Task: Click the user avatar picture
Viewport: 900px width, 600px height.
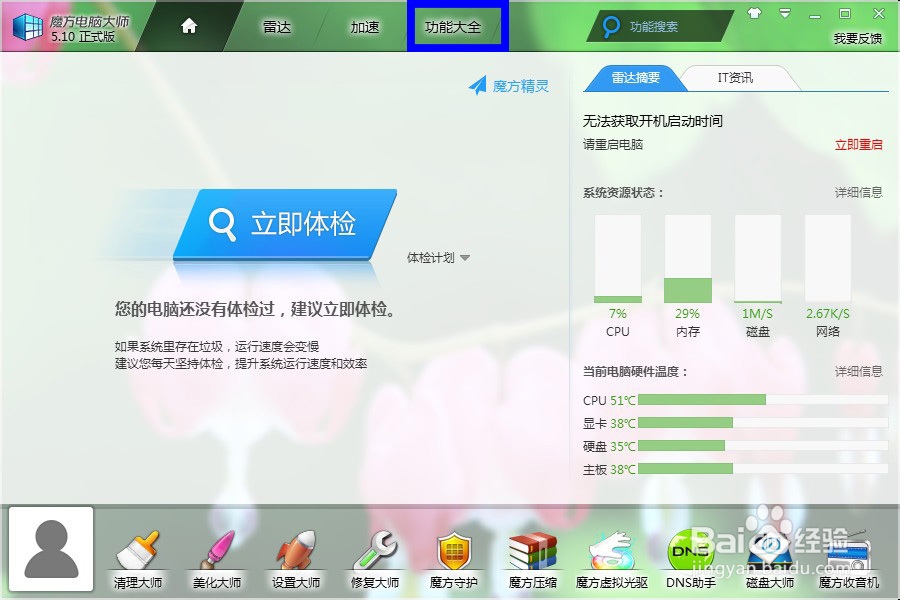Action: pyautogui.click(x=51, y=549)
